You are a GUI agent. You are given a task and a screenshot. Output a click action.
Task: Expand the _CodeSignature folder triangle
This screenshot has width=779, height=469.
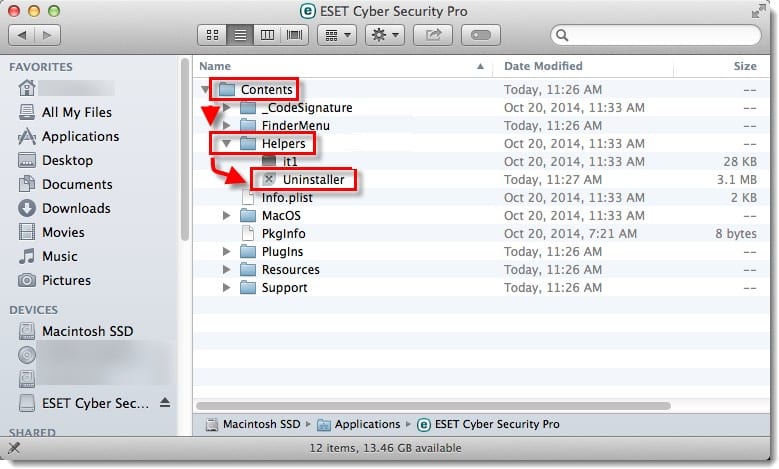click(x=226, y=107)
